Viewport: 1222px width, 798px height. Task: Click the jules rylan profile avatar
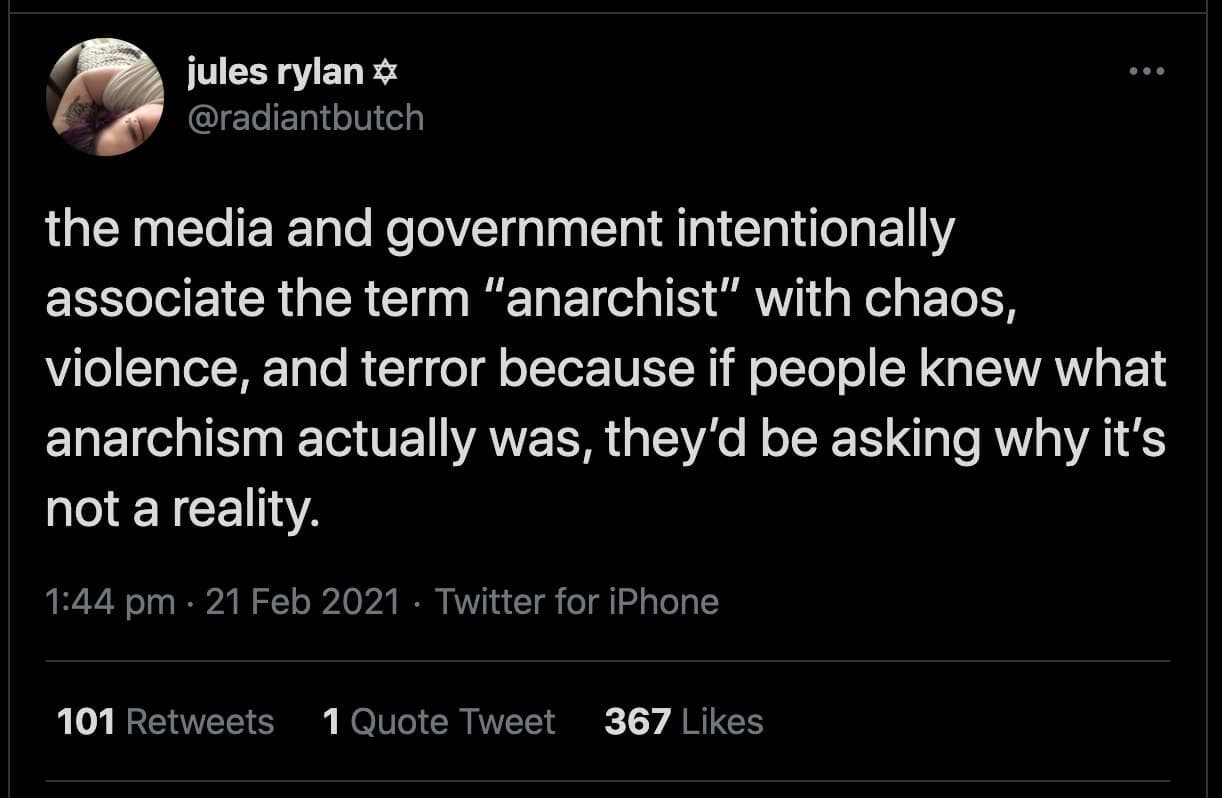[104, 97]
